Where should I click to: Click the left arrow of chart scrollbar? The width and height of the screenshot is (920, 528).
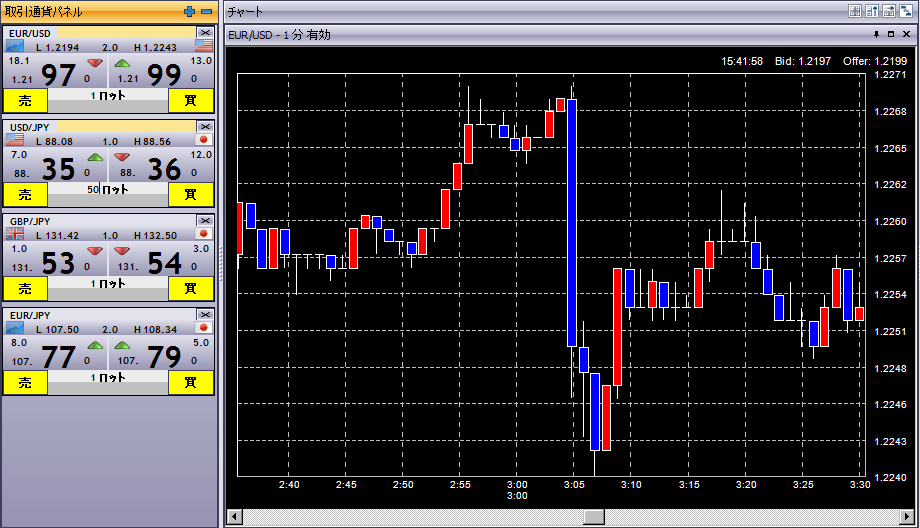pos(234,516)
